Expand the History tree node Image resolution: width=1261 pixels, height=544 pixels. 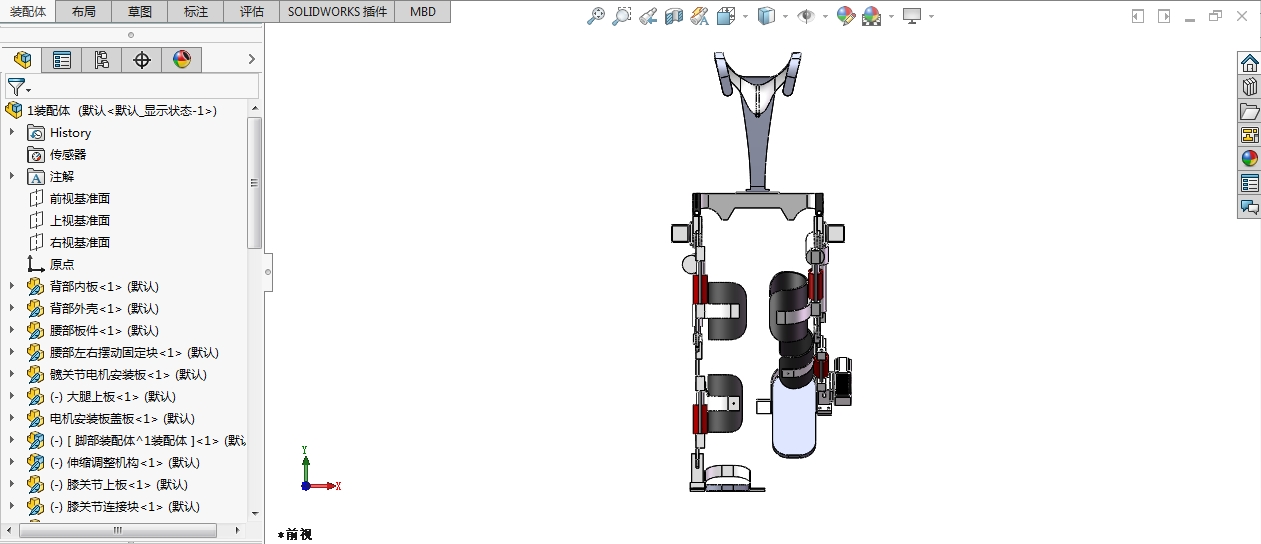pyautogui.click(x=12, y=132)
